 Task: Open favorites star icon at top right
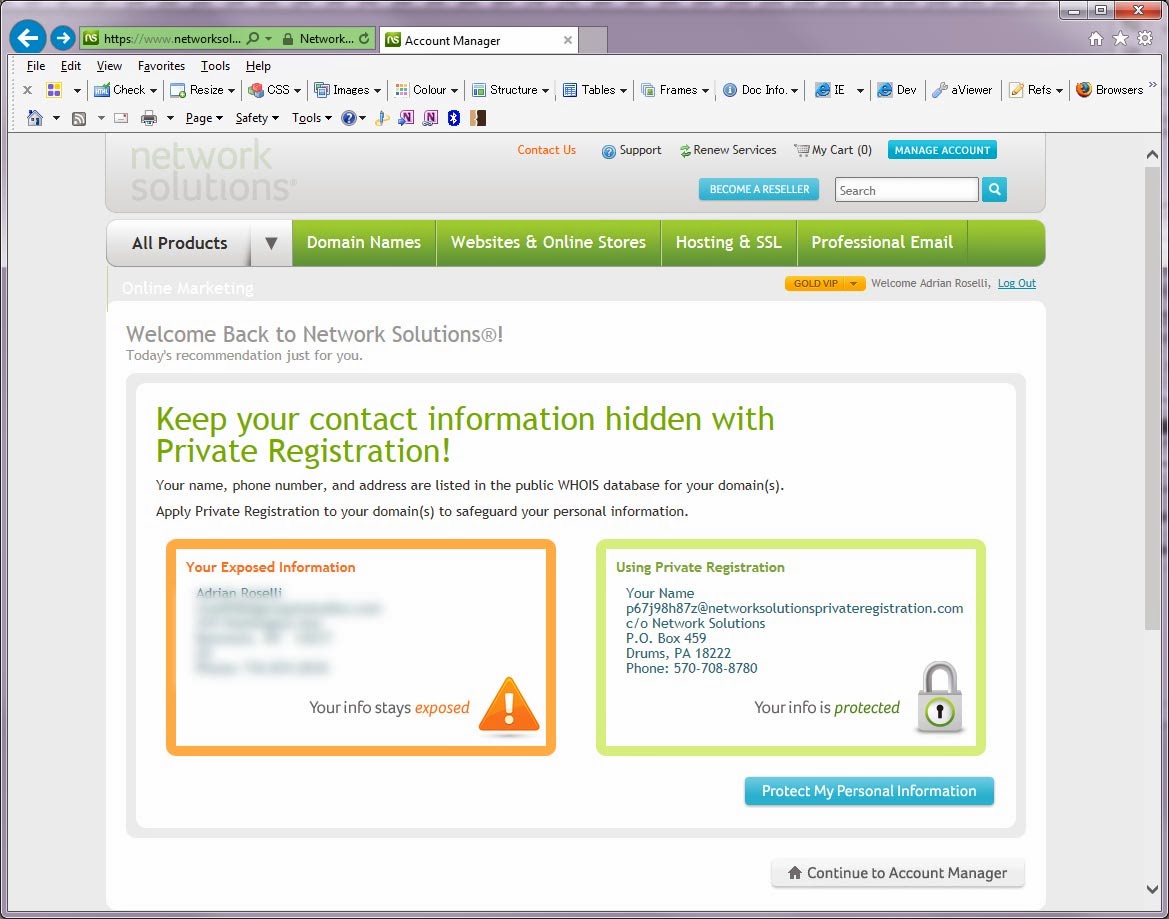(1120, 39)
